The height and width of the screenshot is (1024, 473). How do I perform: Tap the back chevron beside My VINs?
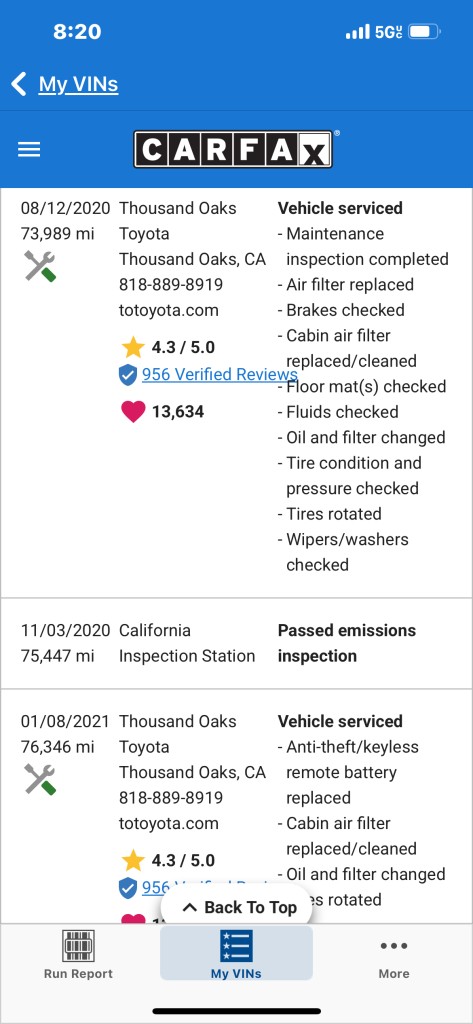point(19,84)
